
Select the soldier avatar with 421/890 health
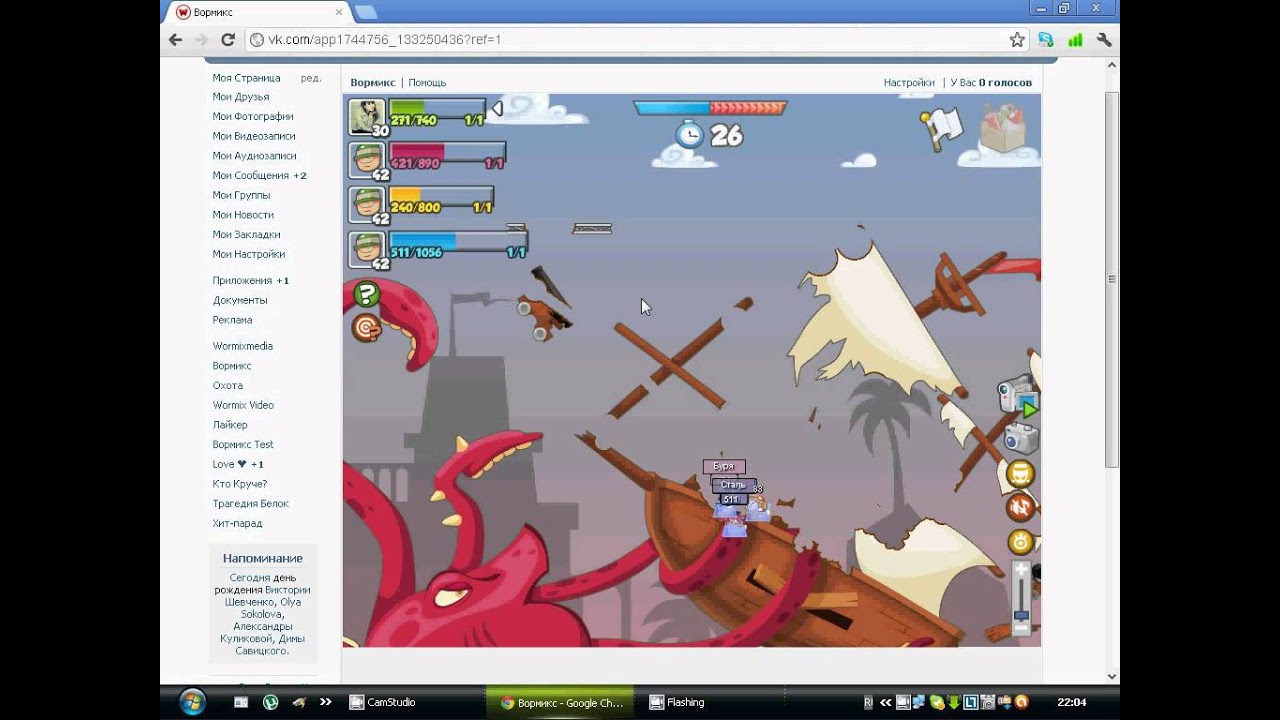point(367,161)
